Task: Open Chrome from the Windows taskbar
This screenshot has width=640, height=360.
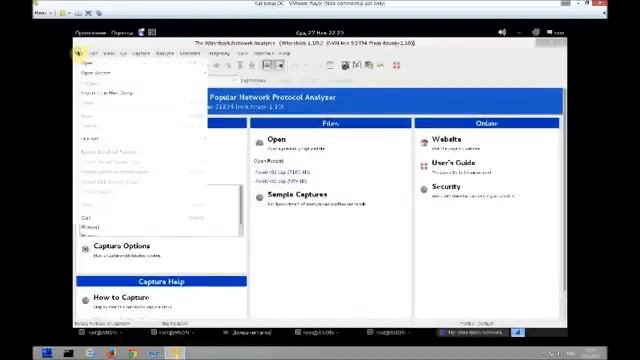Action: [x=132, y=353]
